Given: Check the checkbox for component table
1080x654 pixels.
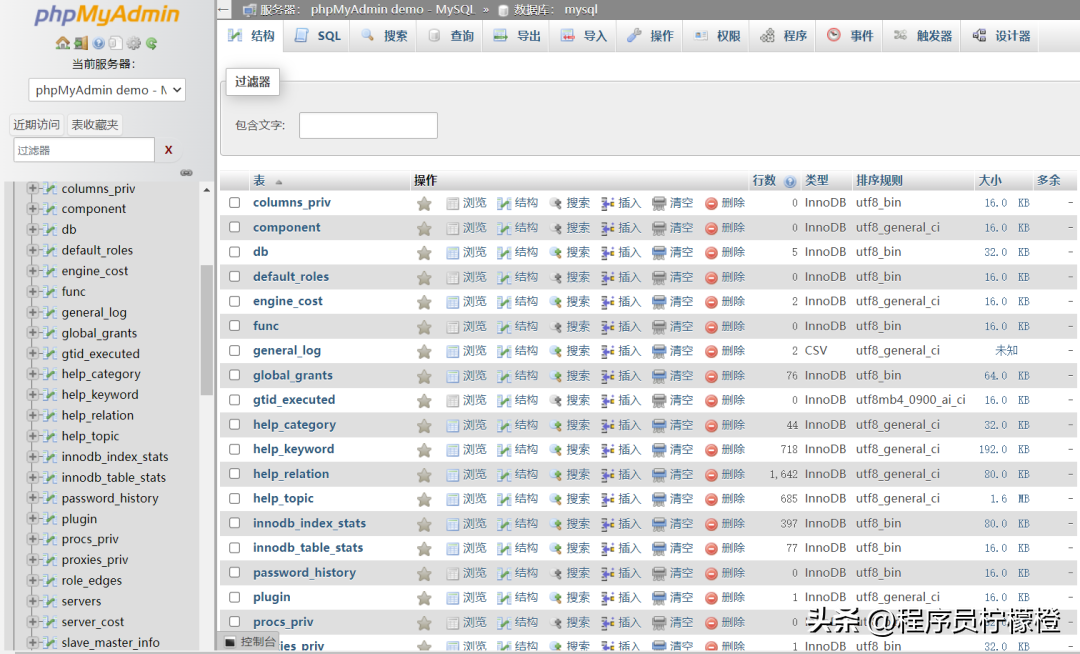Looking at the screenshot, I should [235, 228].
